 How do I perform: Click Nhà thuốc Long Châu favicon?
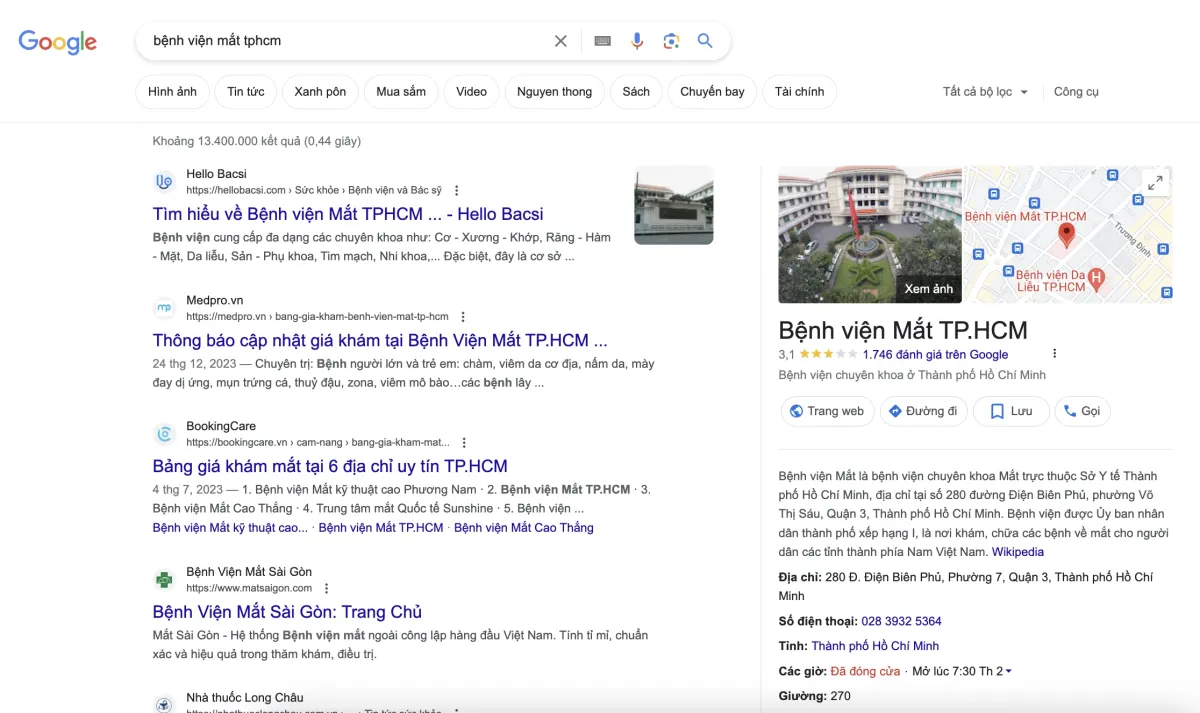point(164,704)
